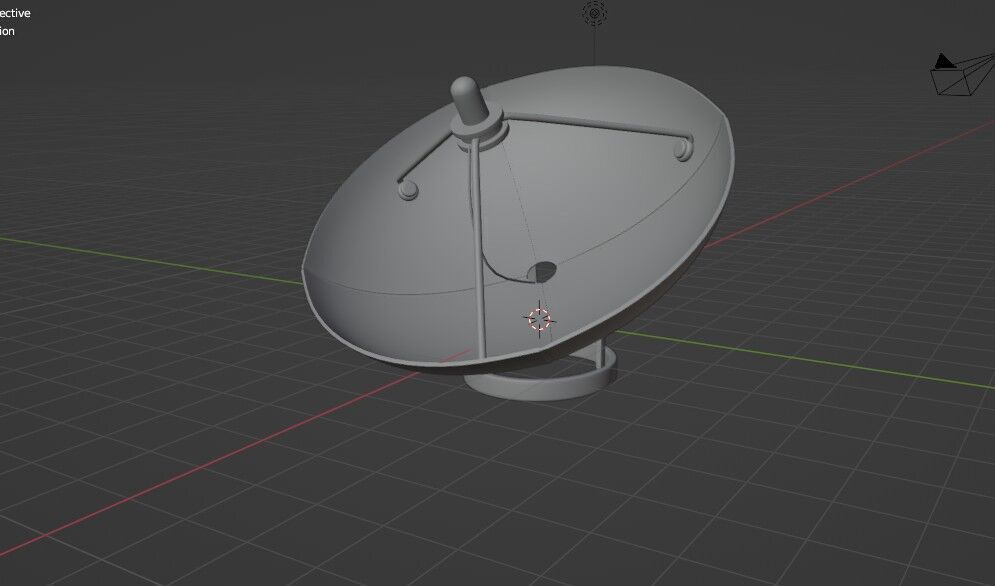Select the point light object
The height and width of the screenshot is (586, 995).
(x=595, y=13)
